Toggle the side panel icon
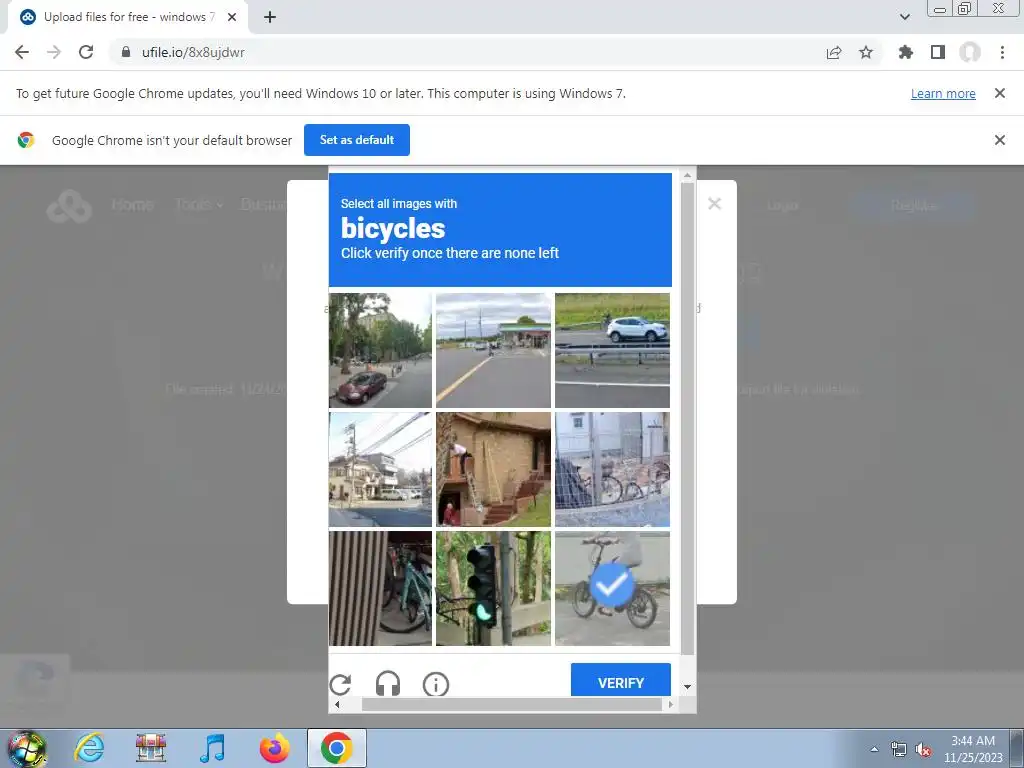Viewport: 1024px width, 768px height. tap(938, 52)
